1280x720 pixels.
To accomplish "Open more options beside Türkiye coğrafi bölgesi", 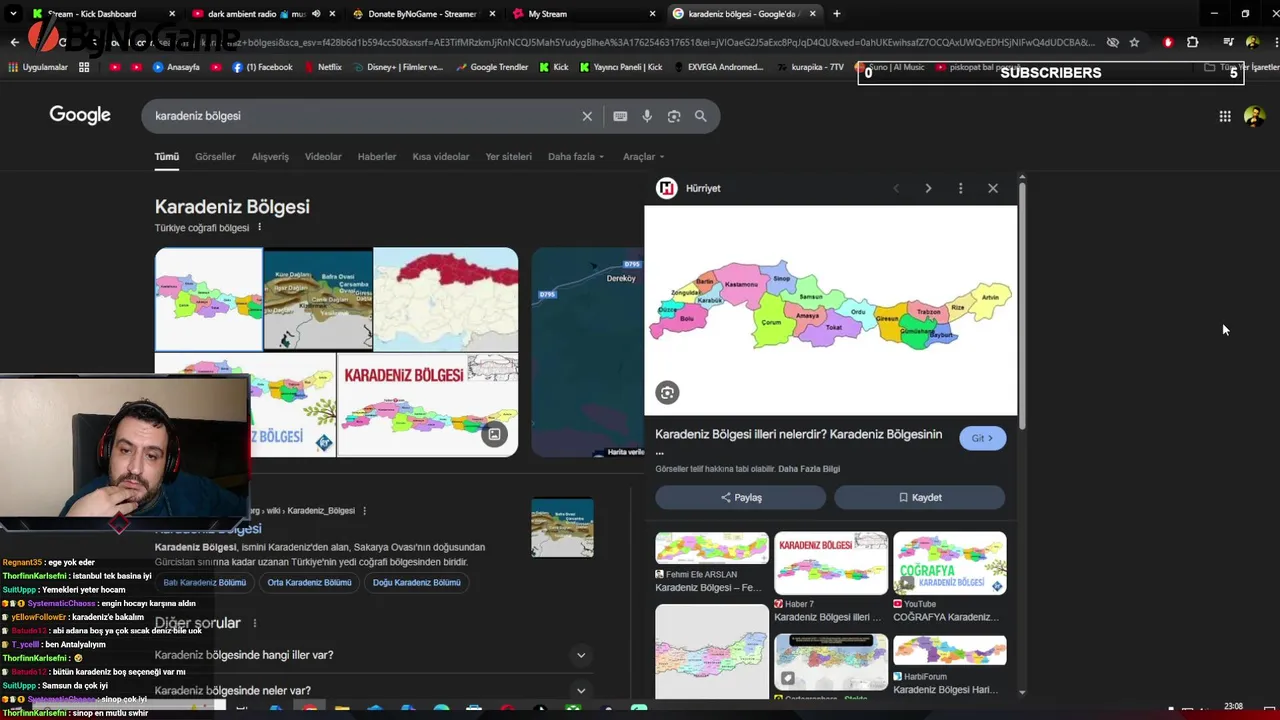I will tap(259, 227).
